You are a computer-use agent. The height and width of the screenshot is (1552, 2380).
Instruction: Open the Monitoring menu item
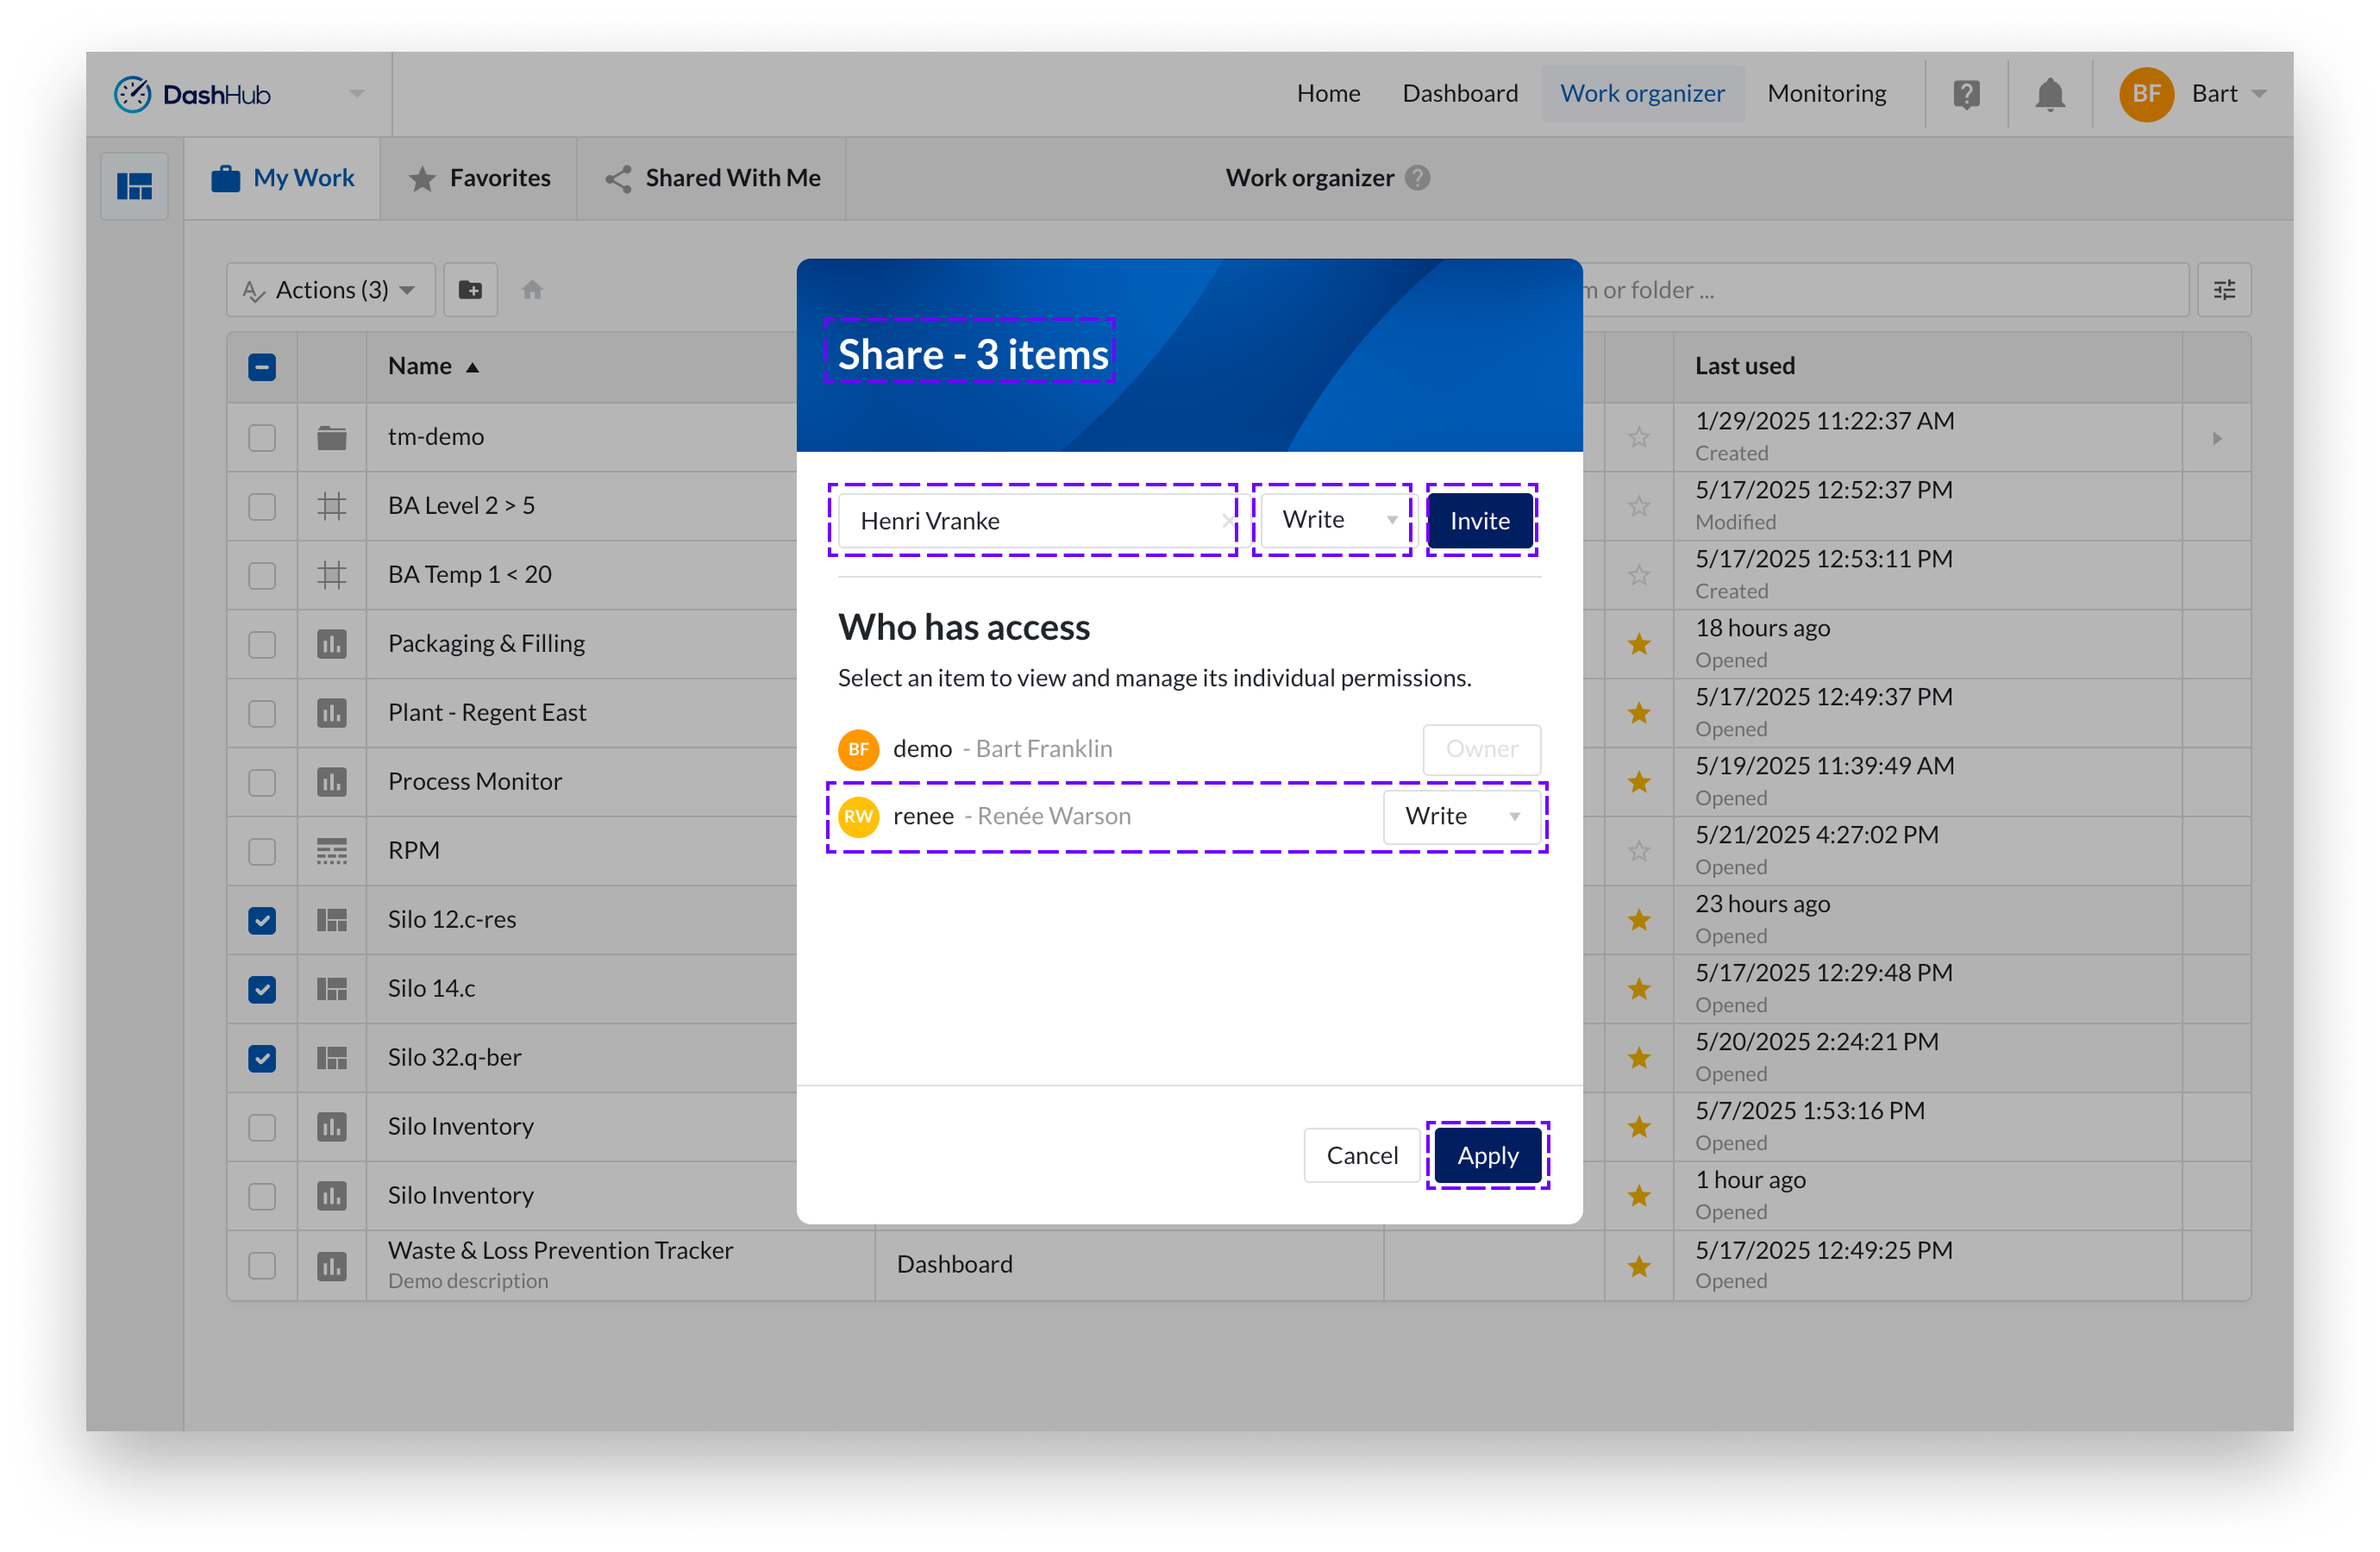pyautogui.click(x=1826, y=94)
